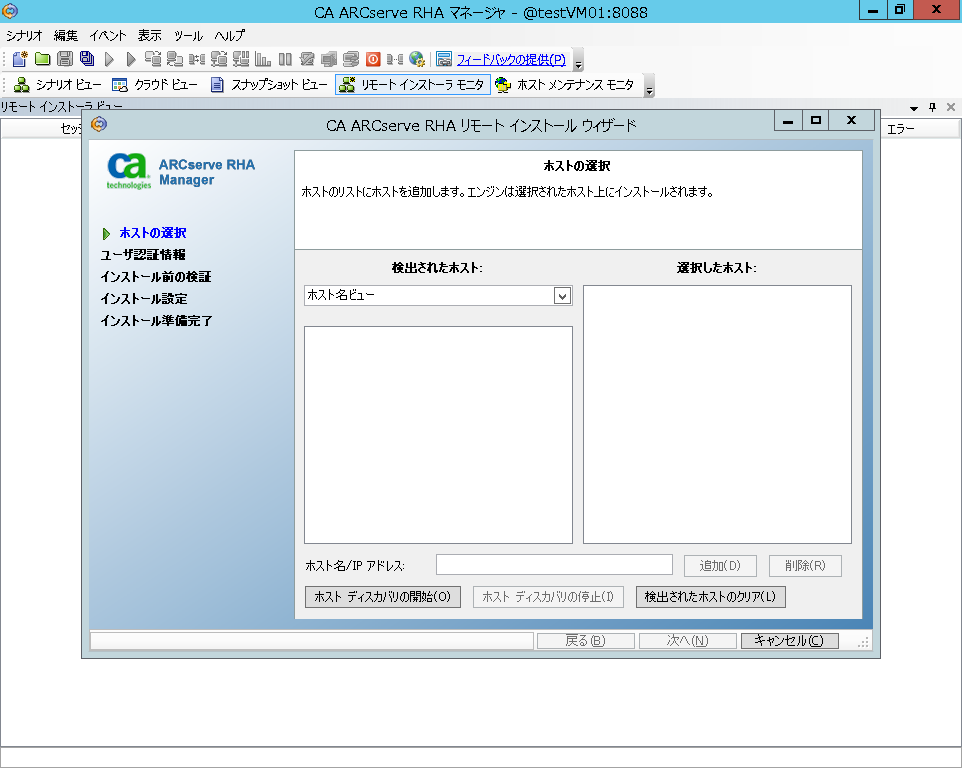Minimize the リモート インストール ウィザード window

[788, 120]
